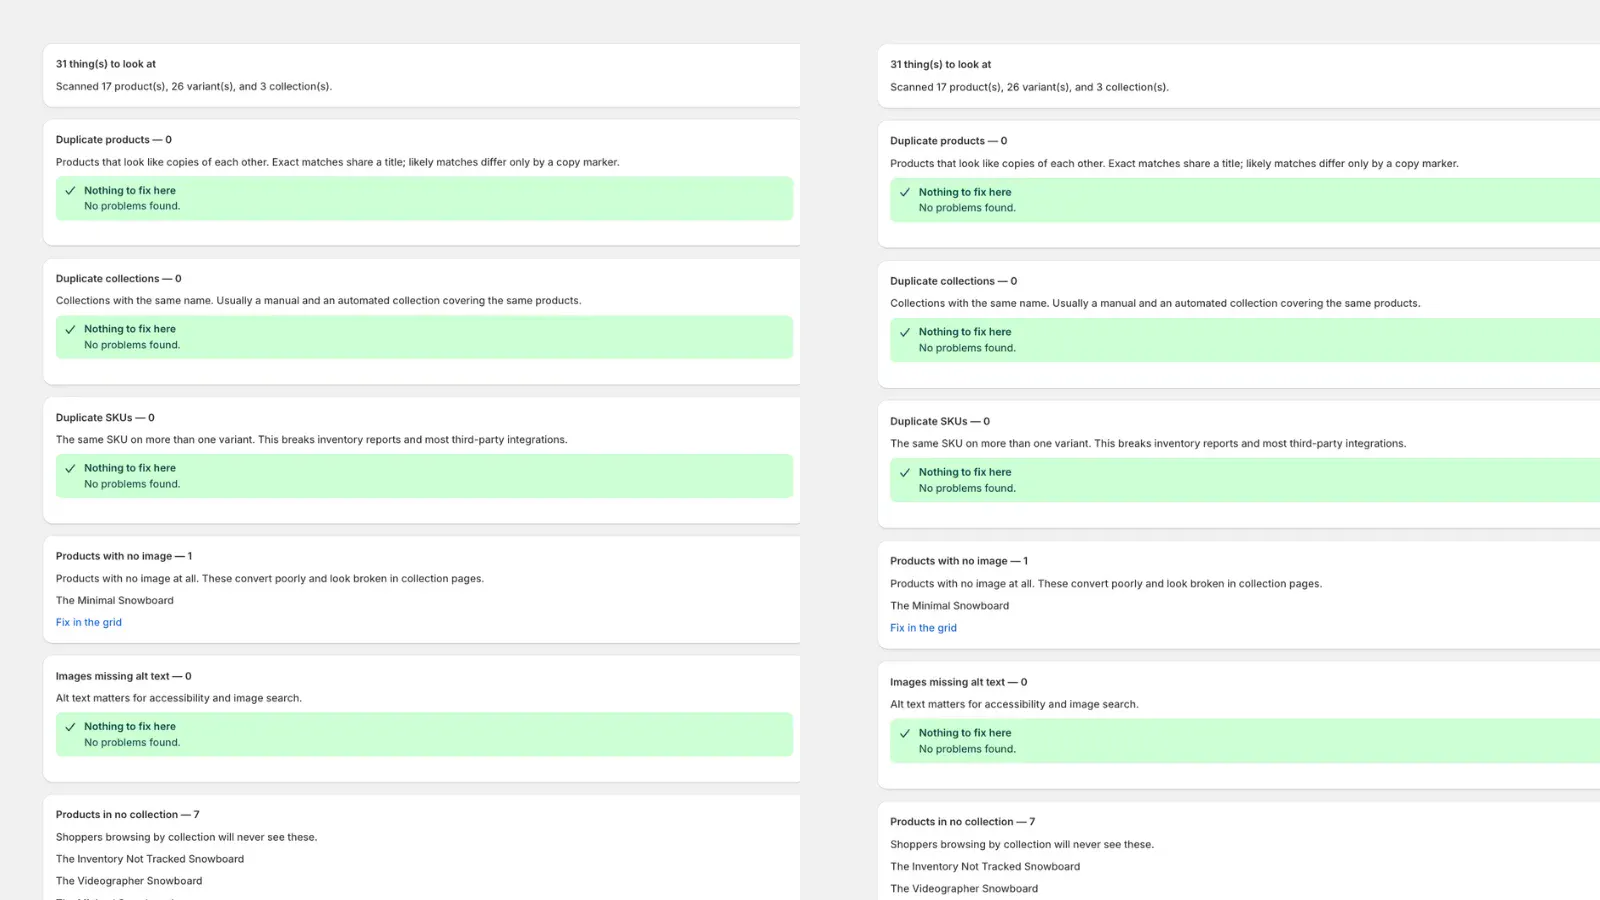The image size is (1600, 900).
Task: Click 'Duplicate collections — 0' heading in right panel
Action: click(x=954, y=281)
